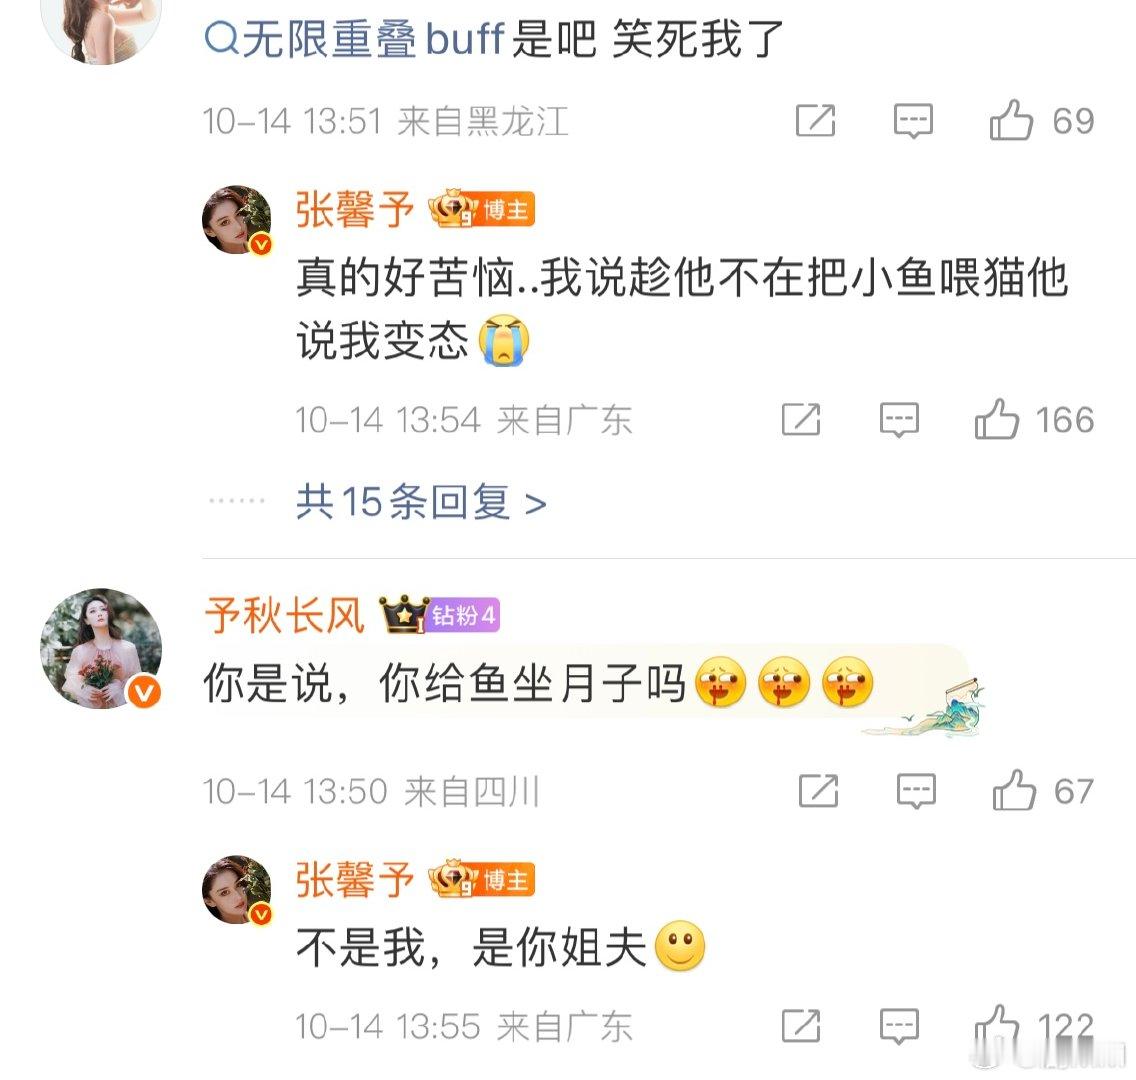1136x1080 pixels.
Task: Share 予秋长风's 四川 comment
Action: (x=819, y=790)
